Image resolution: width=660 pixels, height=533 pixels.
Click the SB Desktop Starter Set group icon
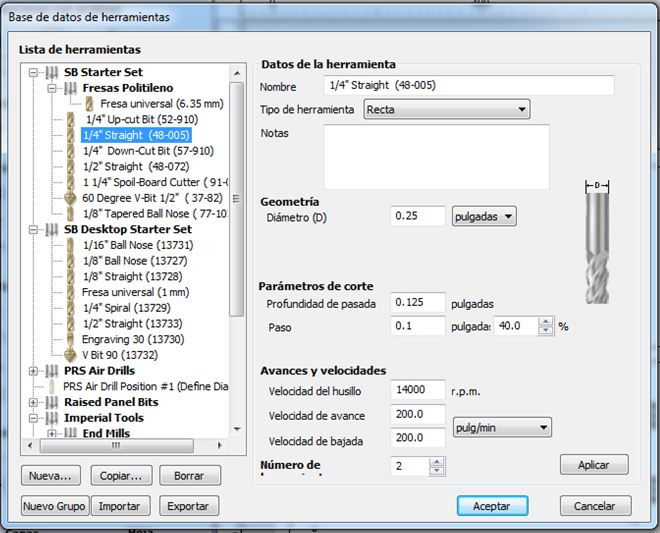(52, 229)
